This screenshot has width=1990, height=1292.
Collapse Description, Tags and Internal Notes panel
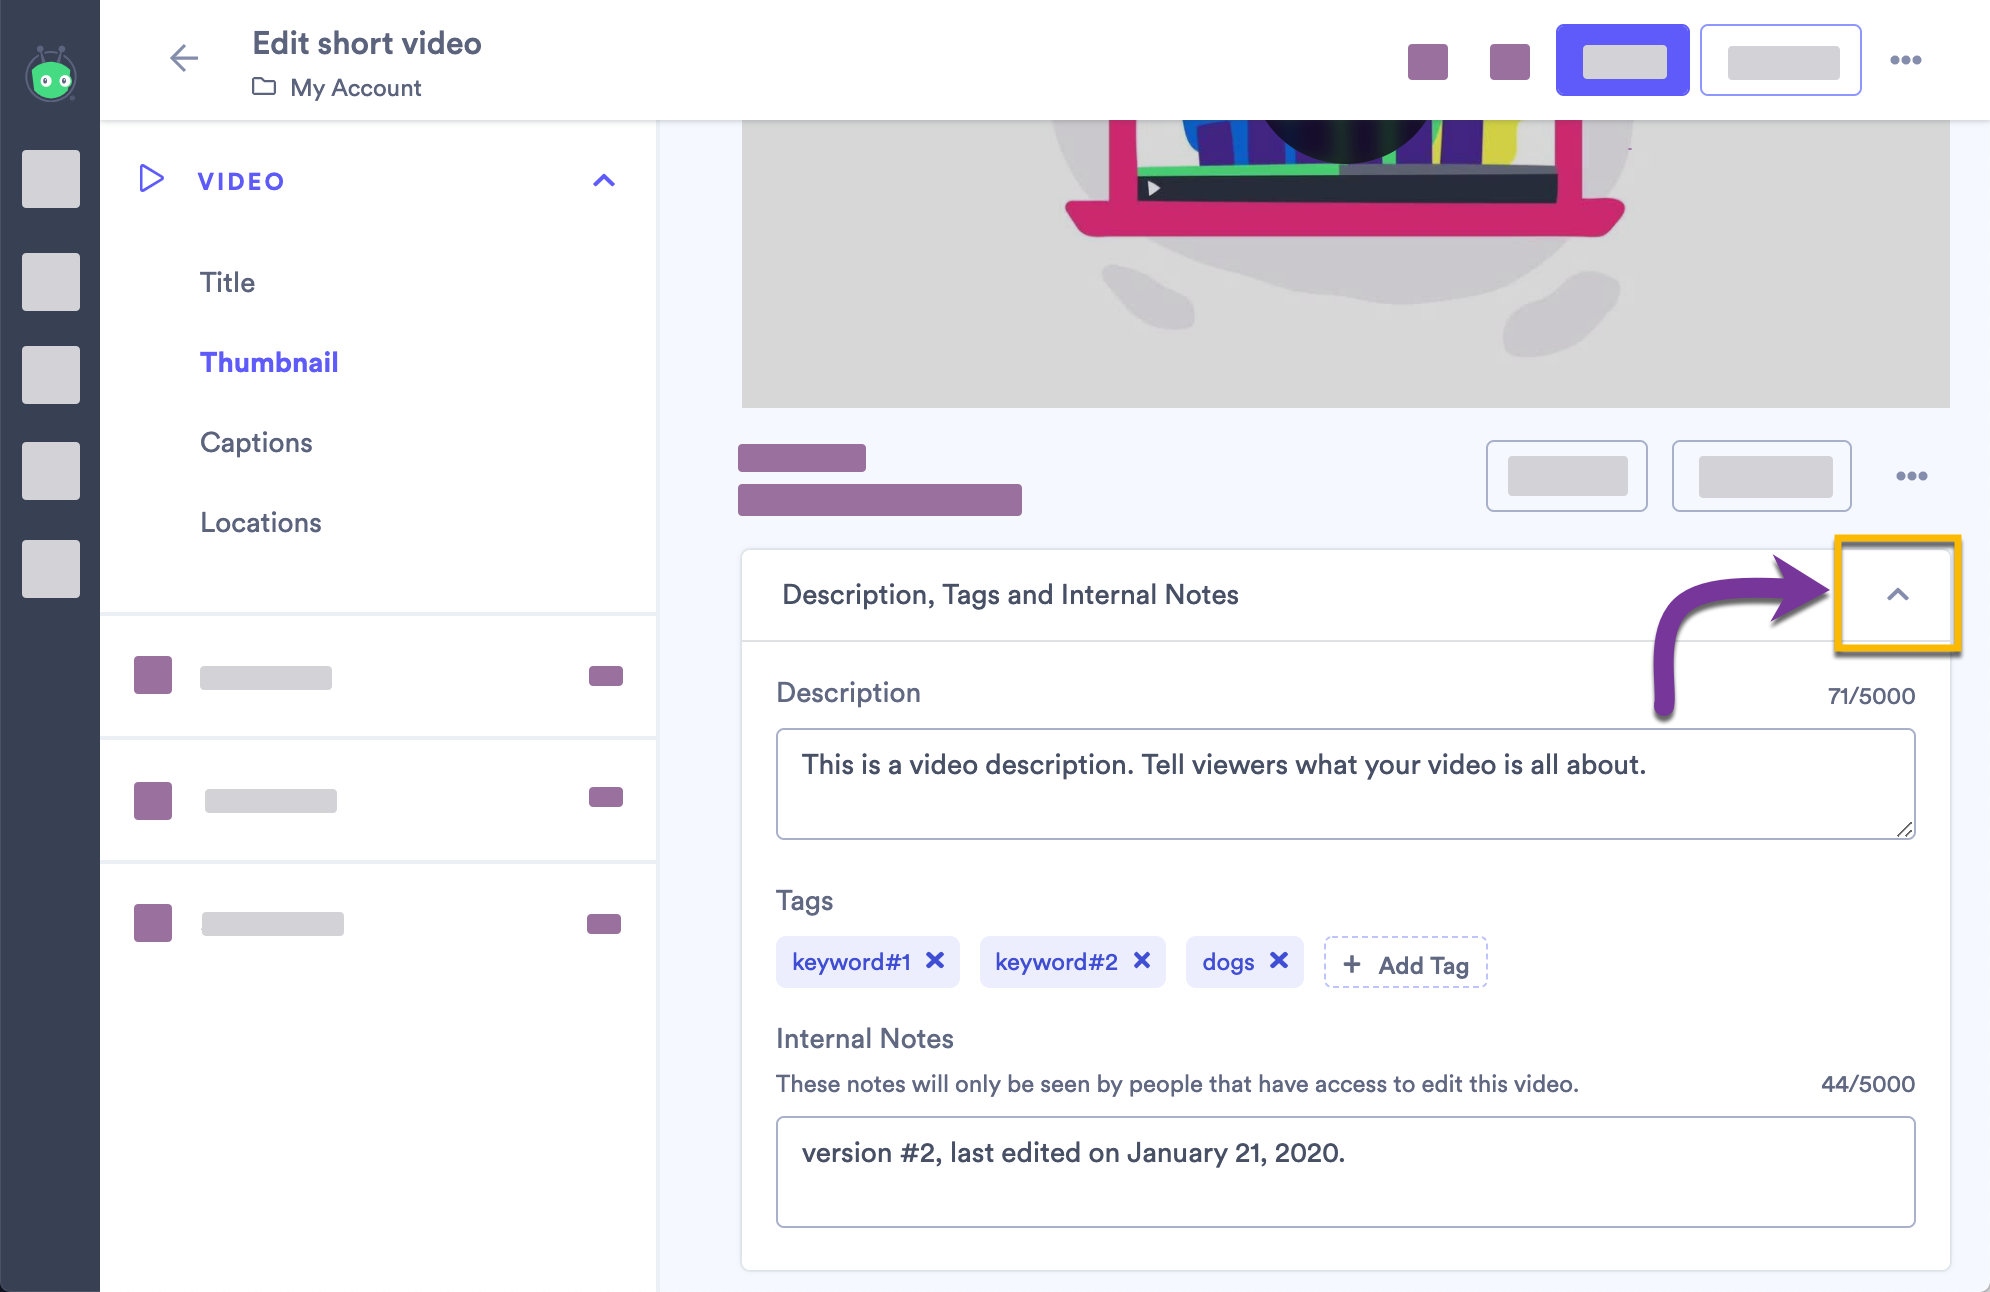pos(1897,595)
